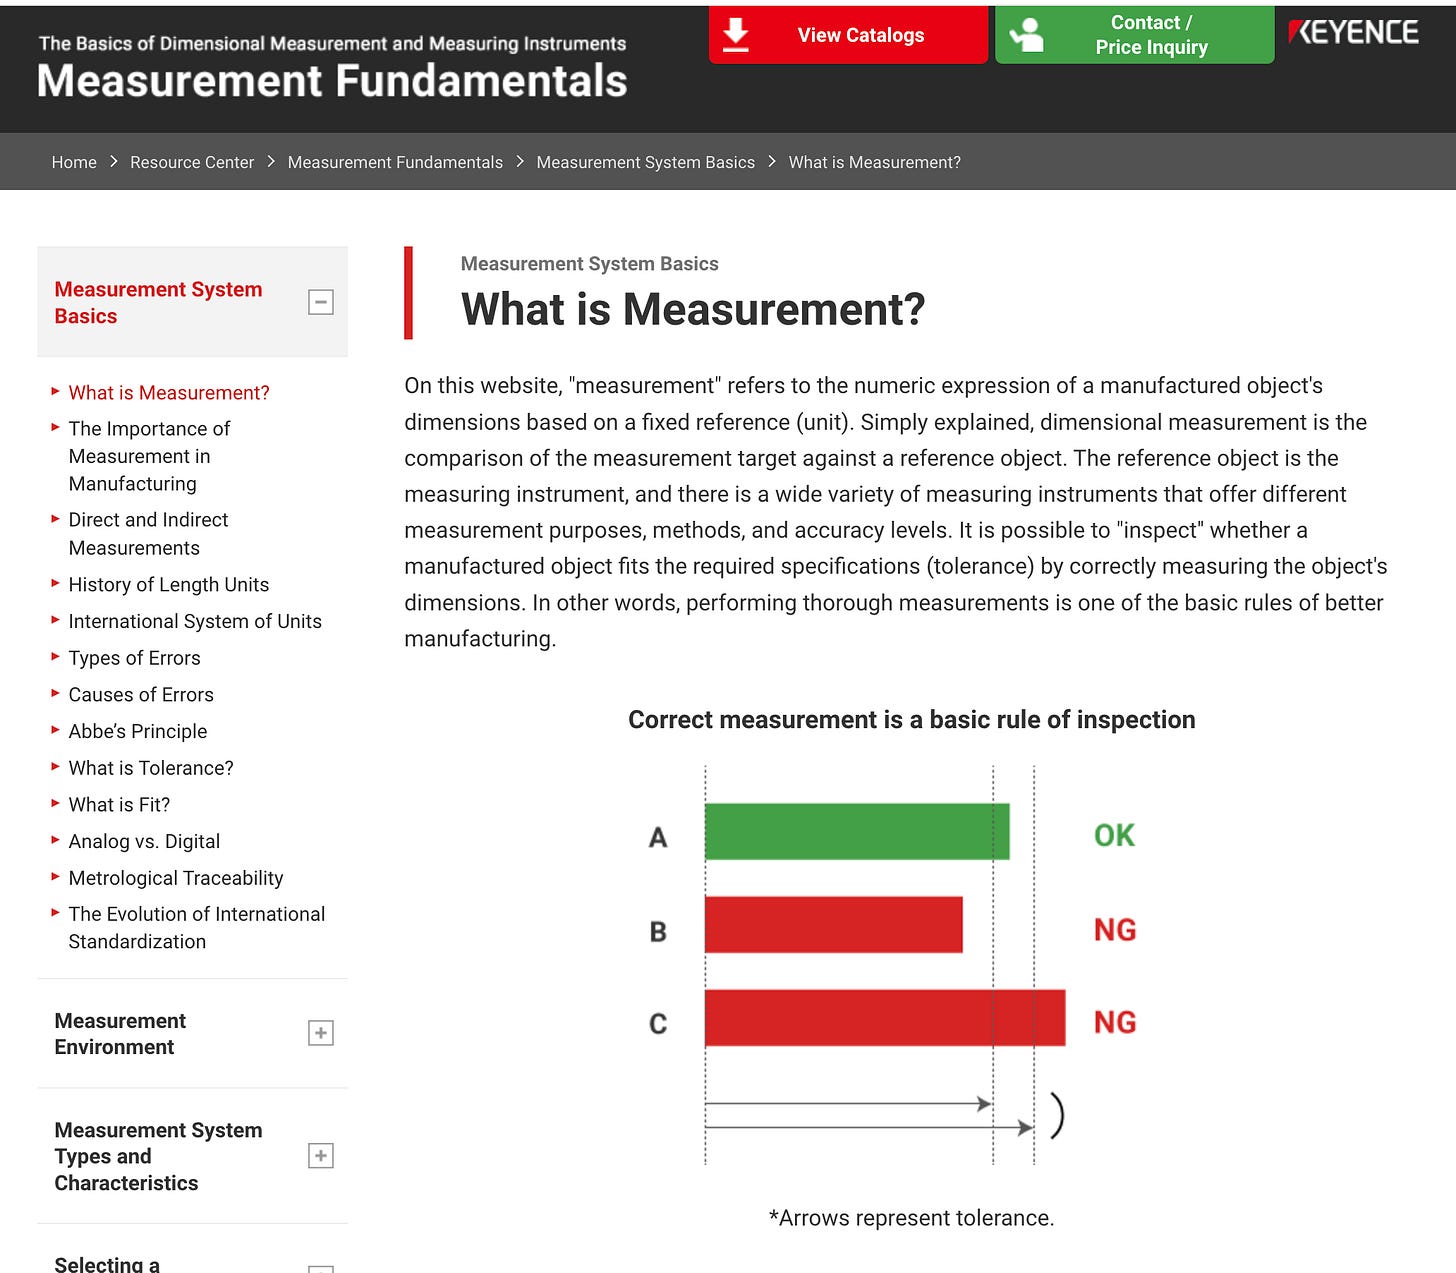Screen dimensions: 1456x1273
Task: Expand the Measurement Environment section
Action: pyautogui.click(x=321, y=1033)
